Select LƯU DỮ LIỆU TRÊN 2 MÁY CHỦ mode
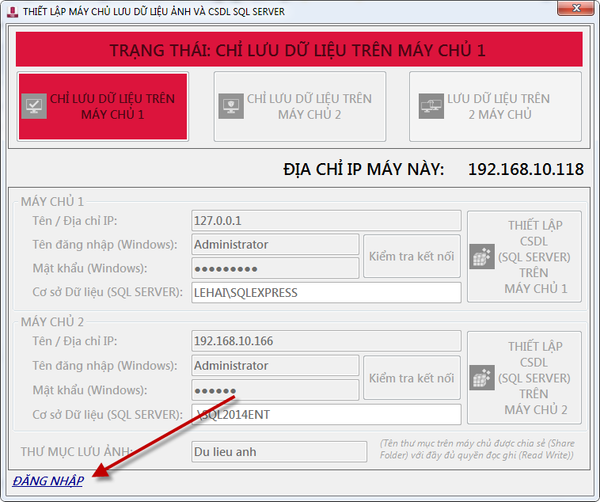Screen dimensions: 600x502 coord(496,106)
